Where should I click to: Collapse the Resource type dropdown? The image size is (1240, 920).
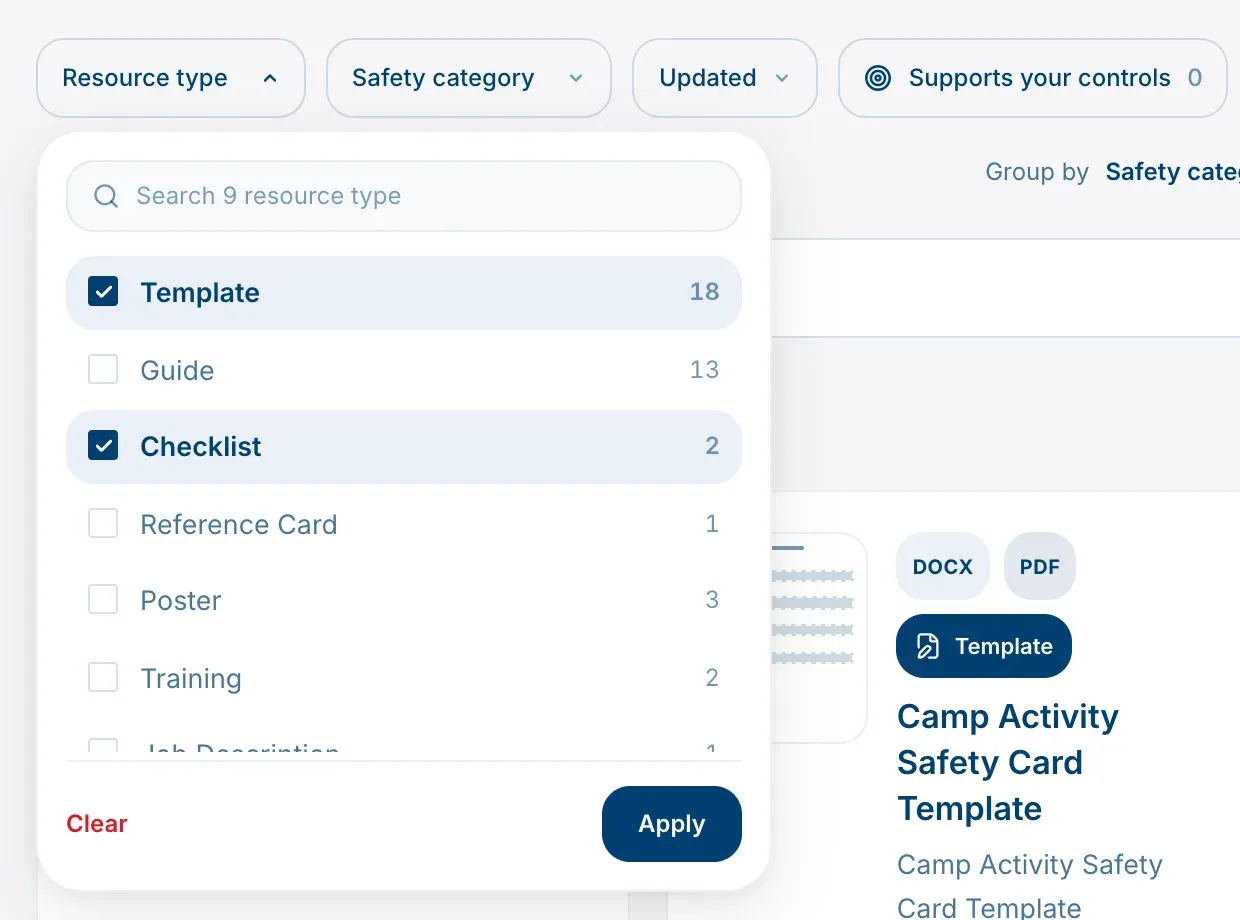(x=171, y=78)
